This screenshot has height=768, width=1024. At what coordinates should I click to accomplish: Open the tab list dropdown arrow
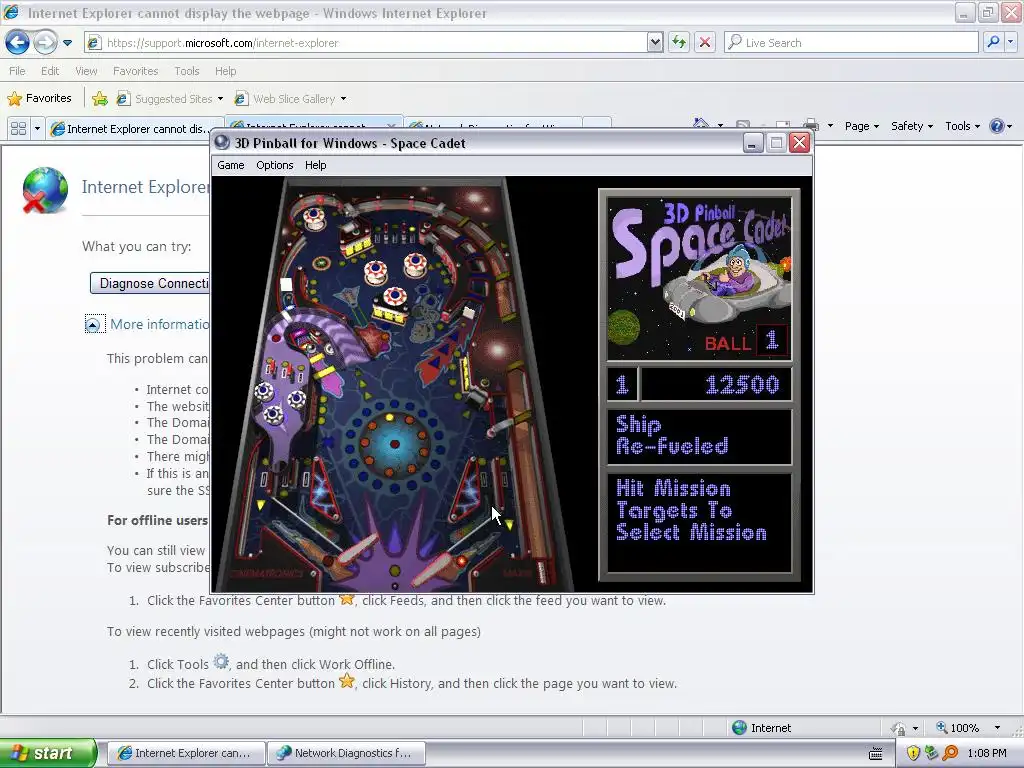pyautogui.click(x=37, y=129)
